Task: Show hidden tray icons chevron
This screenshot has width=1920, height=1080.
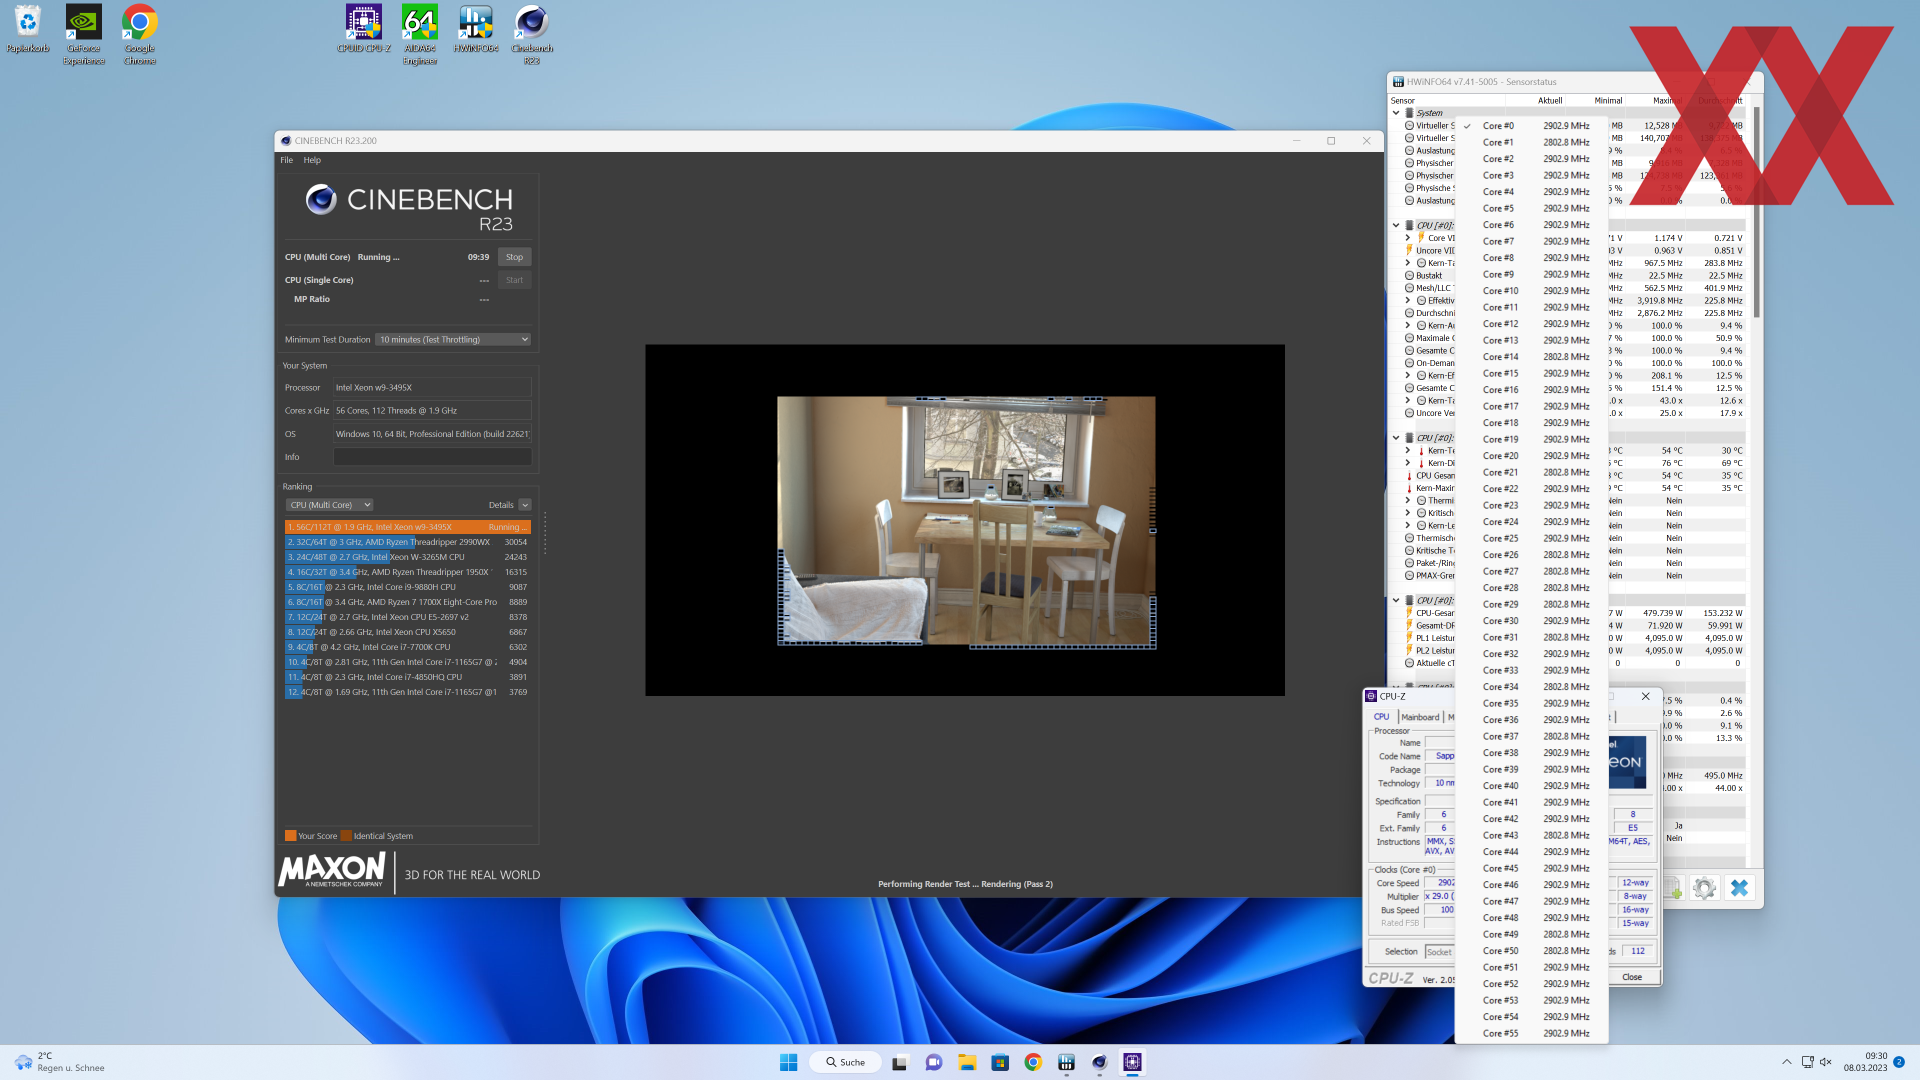Action: pos(1787,1062)
